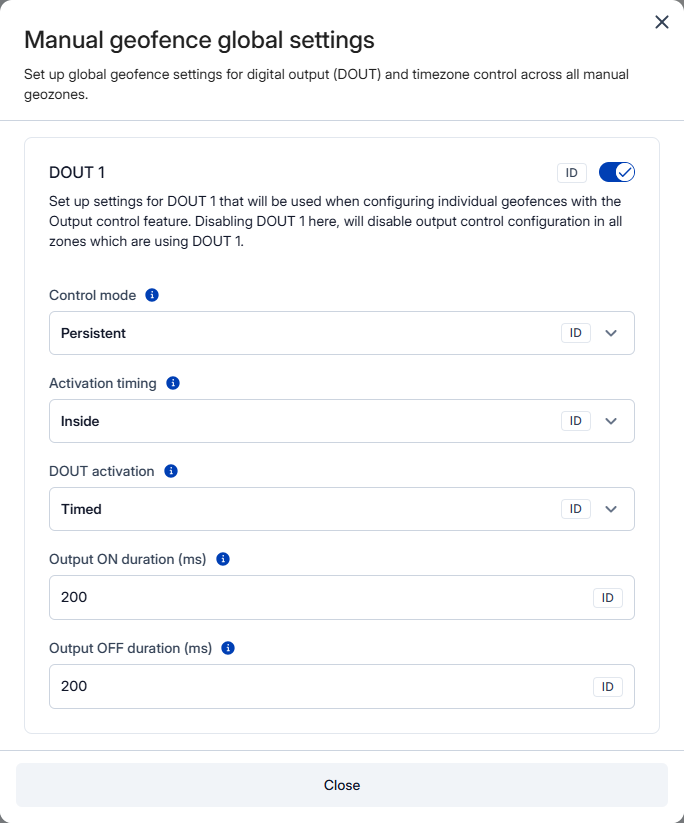This screenshot has width=684, height=823.
Task: Click ID badge in DOUT activation field
Action: point(575,509)
